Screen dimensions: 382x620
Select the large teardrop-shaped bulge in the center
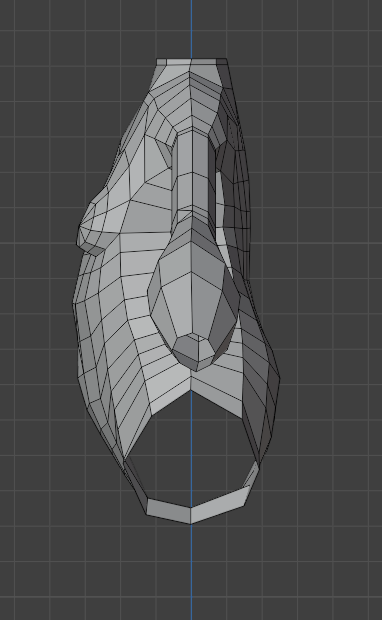[x=194, y=293]
